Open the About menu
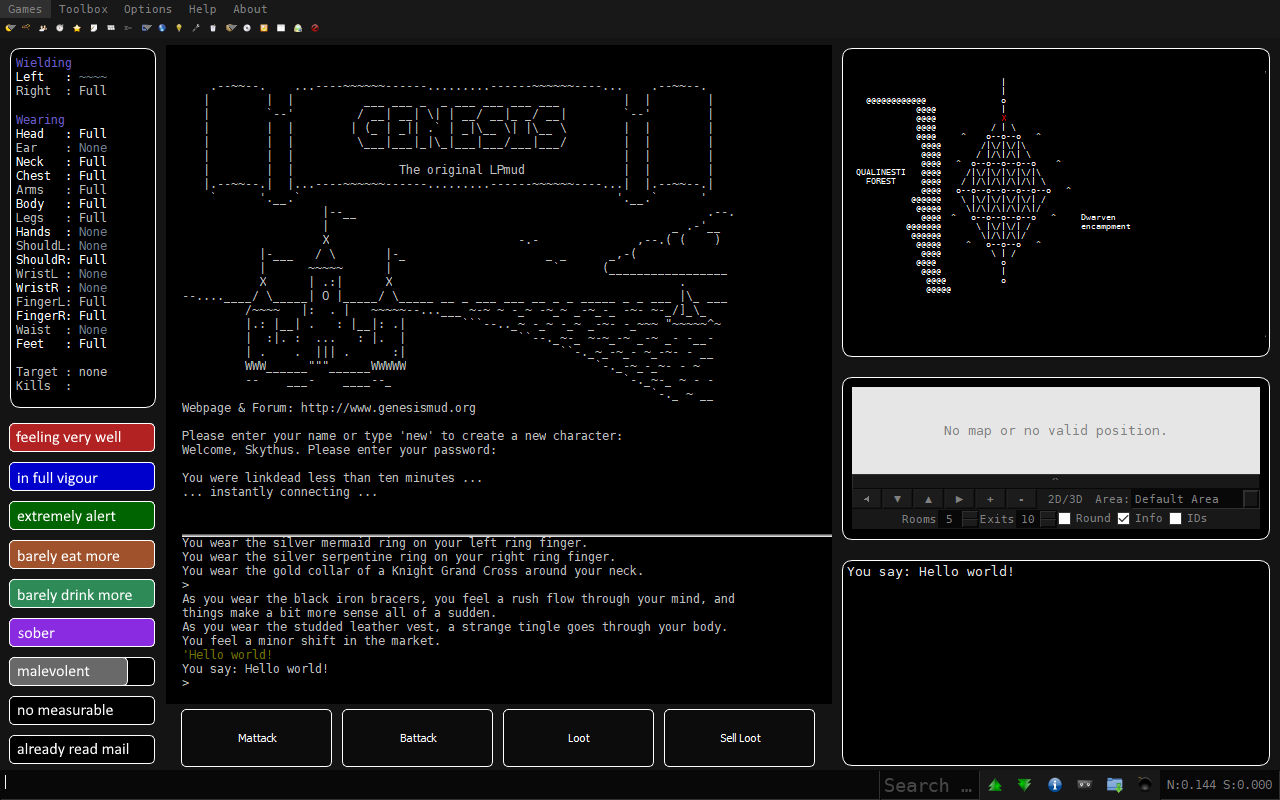 (x=250, y=9)
